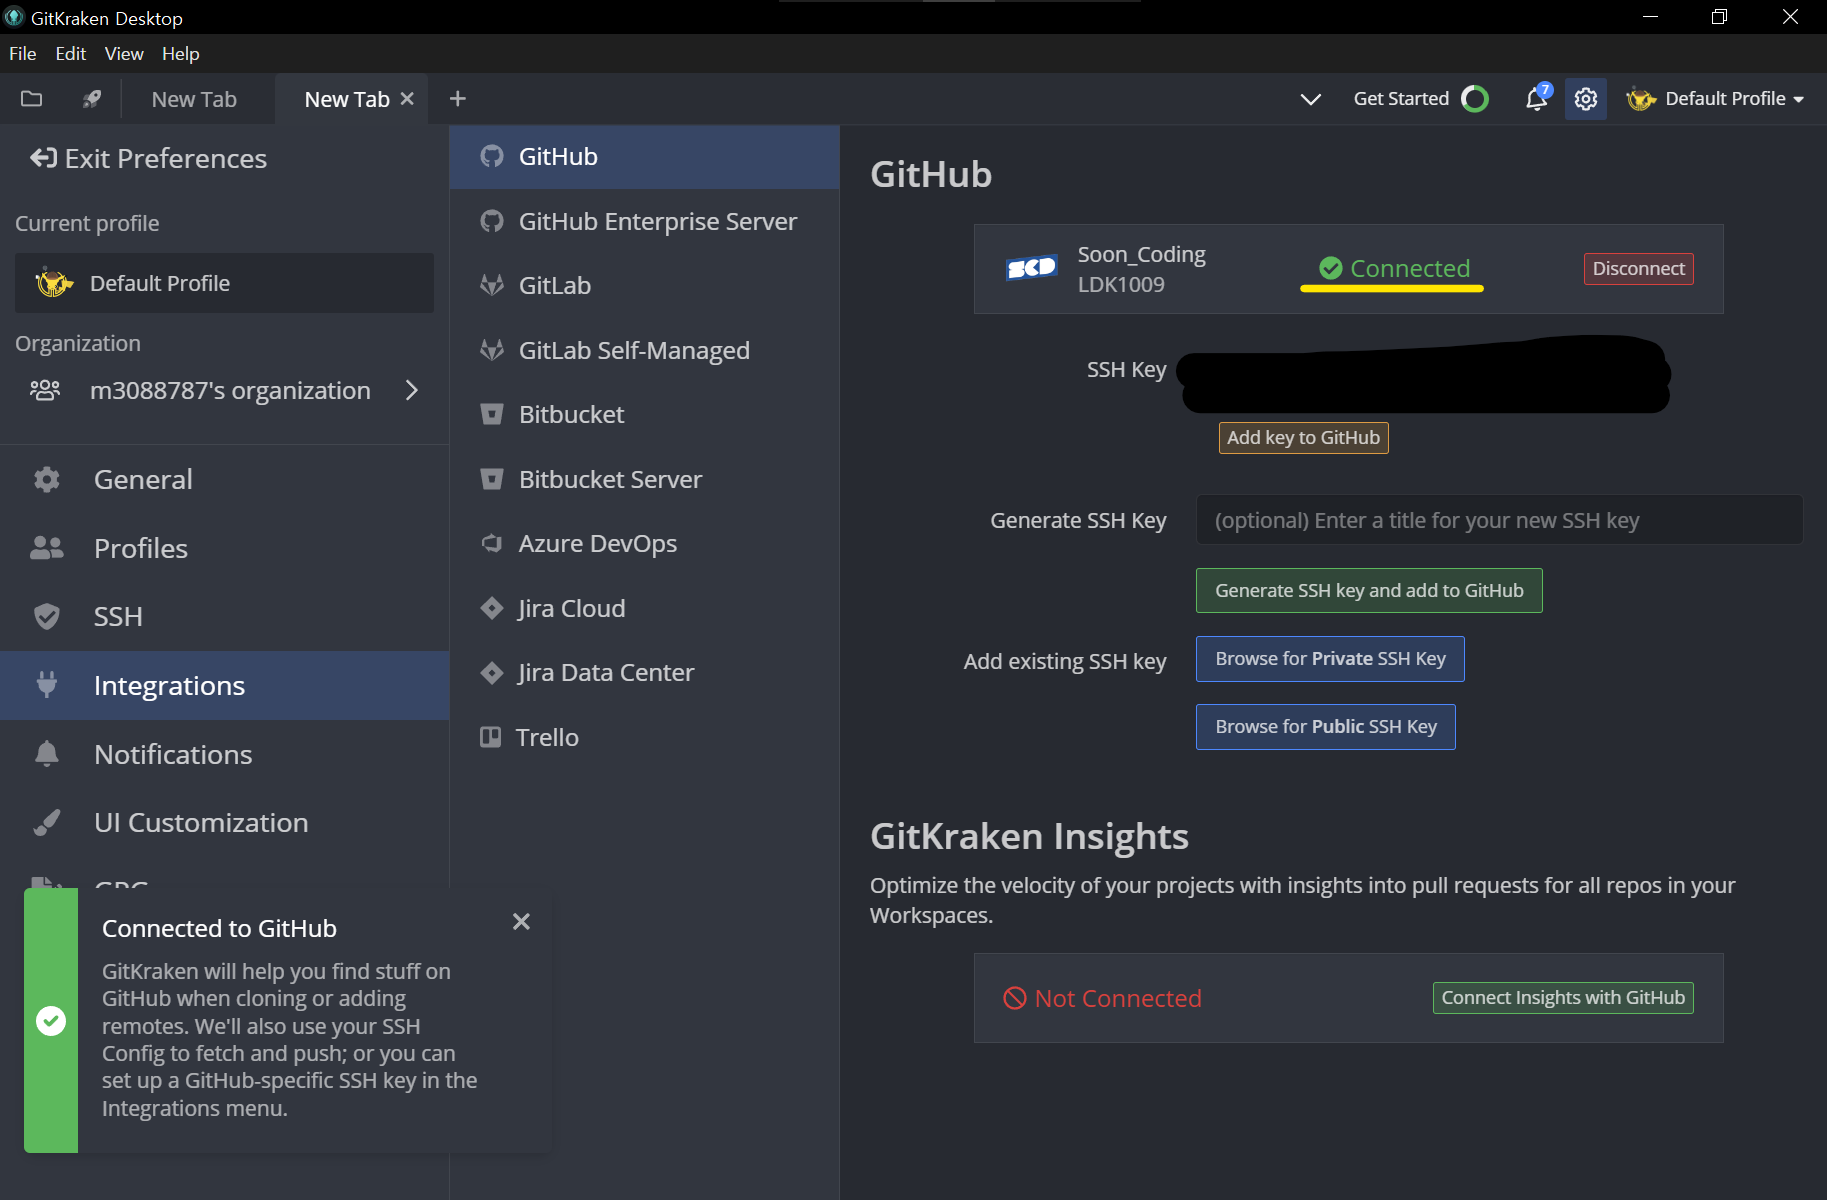Screen dimensions: 1827x1200
Task: Click the Jira Cloud diamond icon
Action: pyautogui.click(x=492, y=608)
